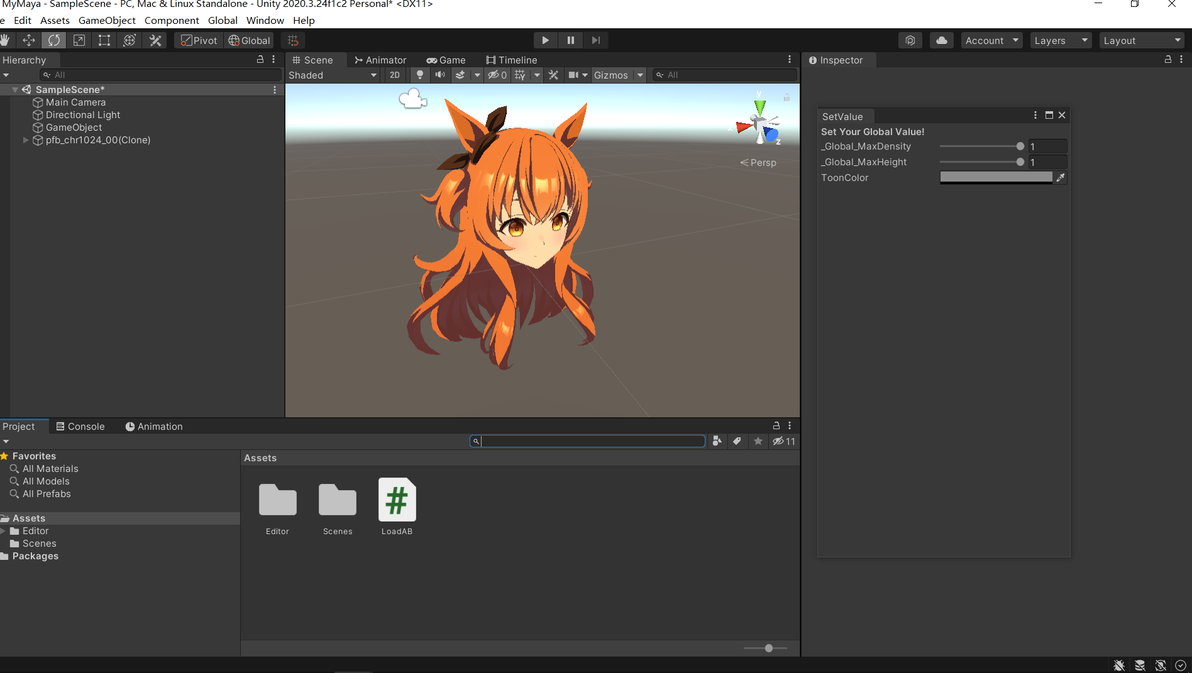Select the Scale tool

click(79, 40)
